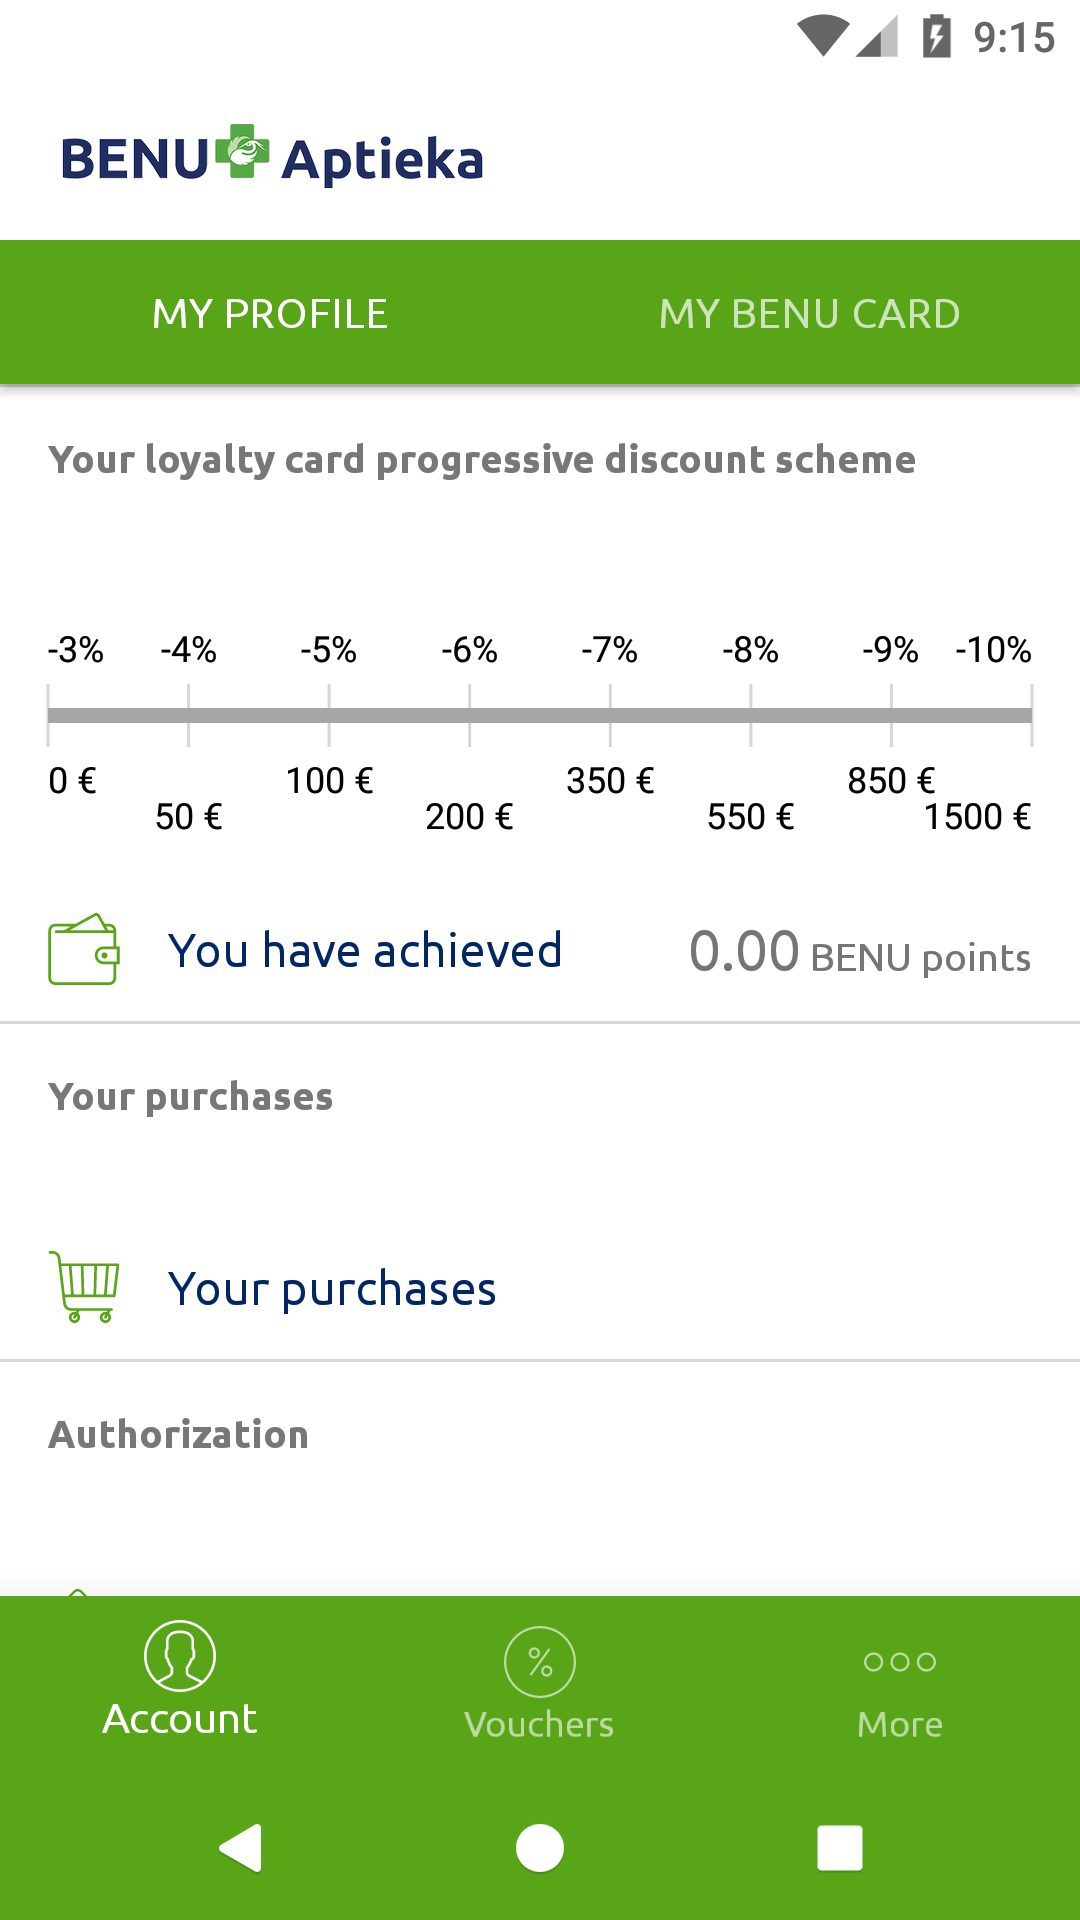Open Account via the profile icon
Viewport: 1080px width, 1920px height.
tap(180, 1656)
